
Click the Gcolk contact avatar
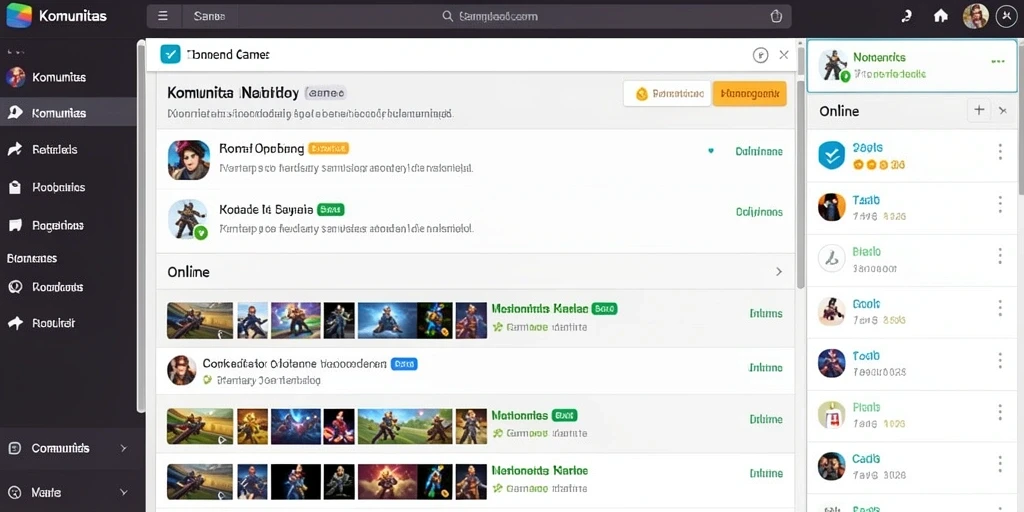pyautogui.click(x=832, y=312)
